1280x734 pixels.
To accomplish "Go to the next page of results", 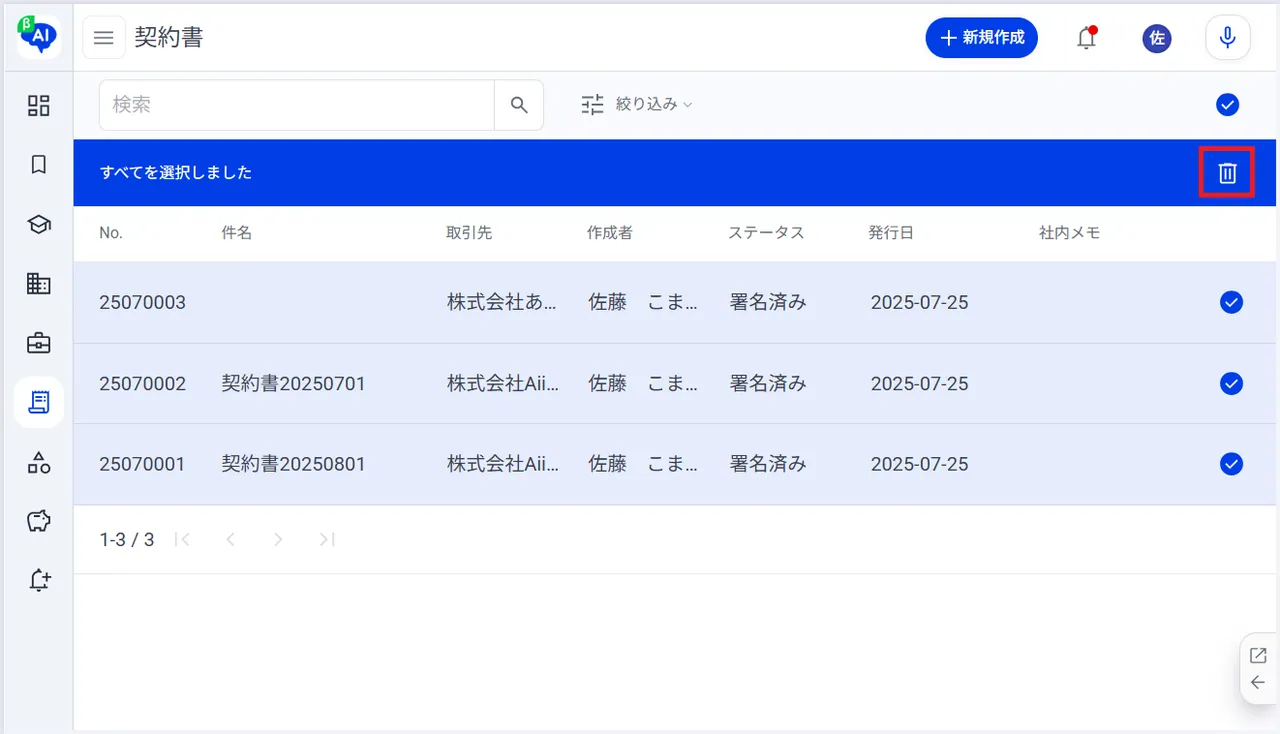I will (278, 540).
